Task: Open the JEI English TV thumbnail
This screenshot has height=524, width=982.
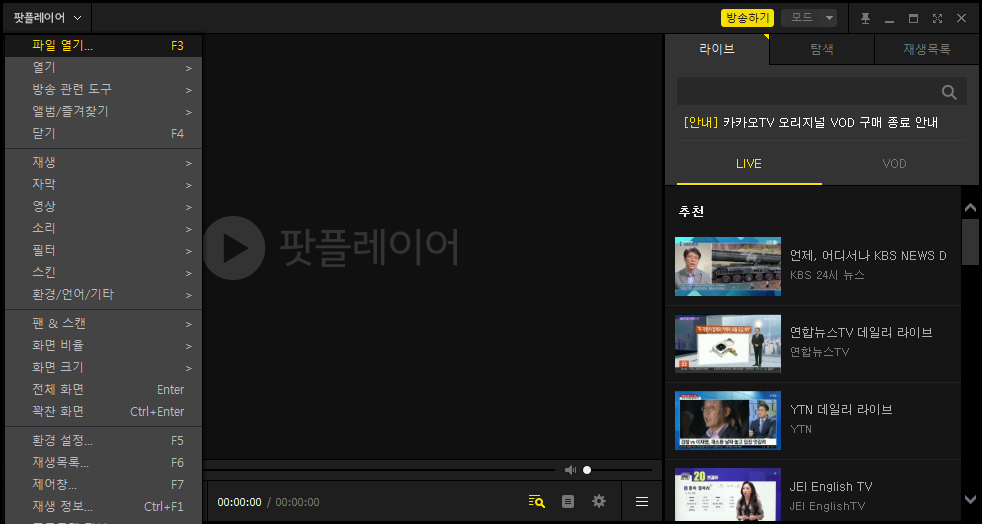Action: [728, 495]
